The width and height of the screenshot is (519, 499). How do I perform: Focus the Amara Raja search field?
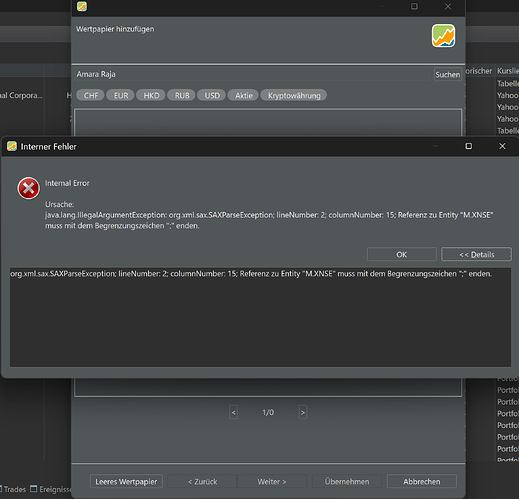click(x=253, y=74)
